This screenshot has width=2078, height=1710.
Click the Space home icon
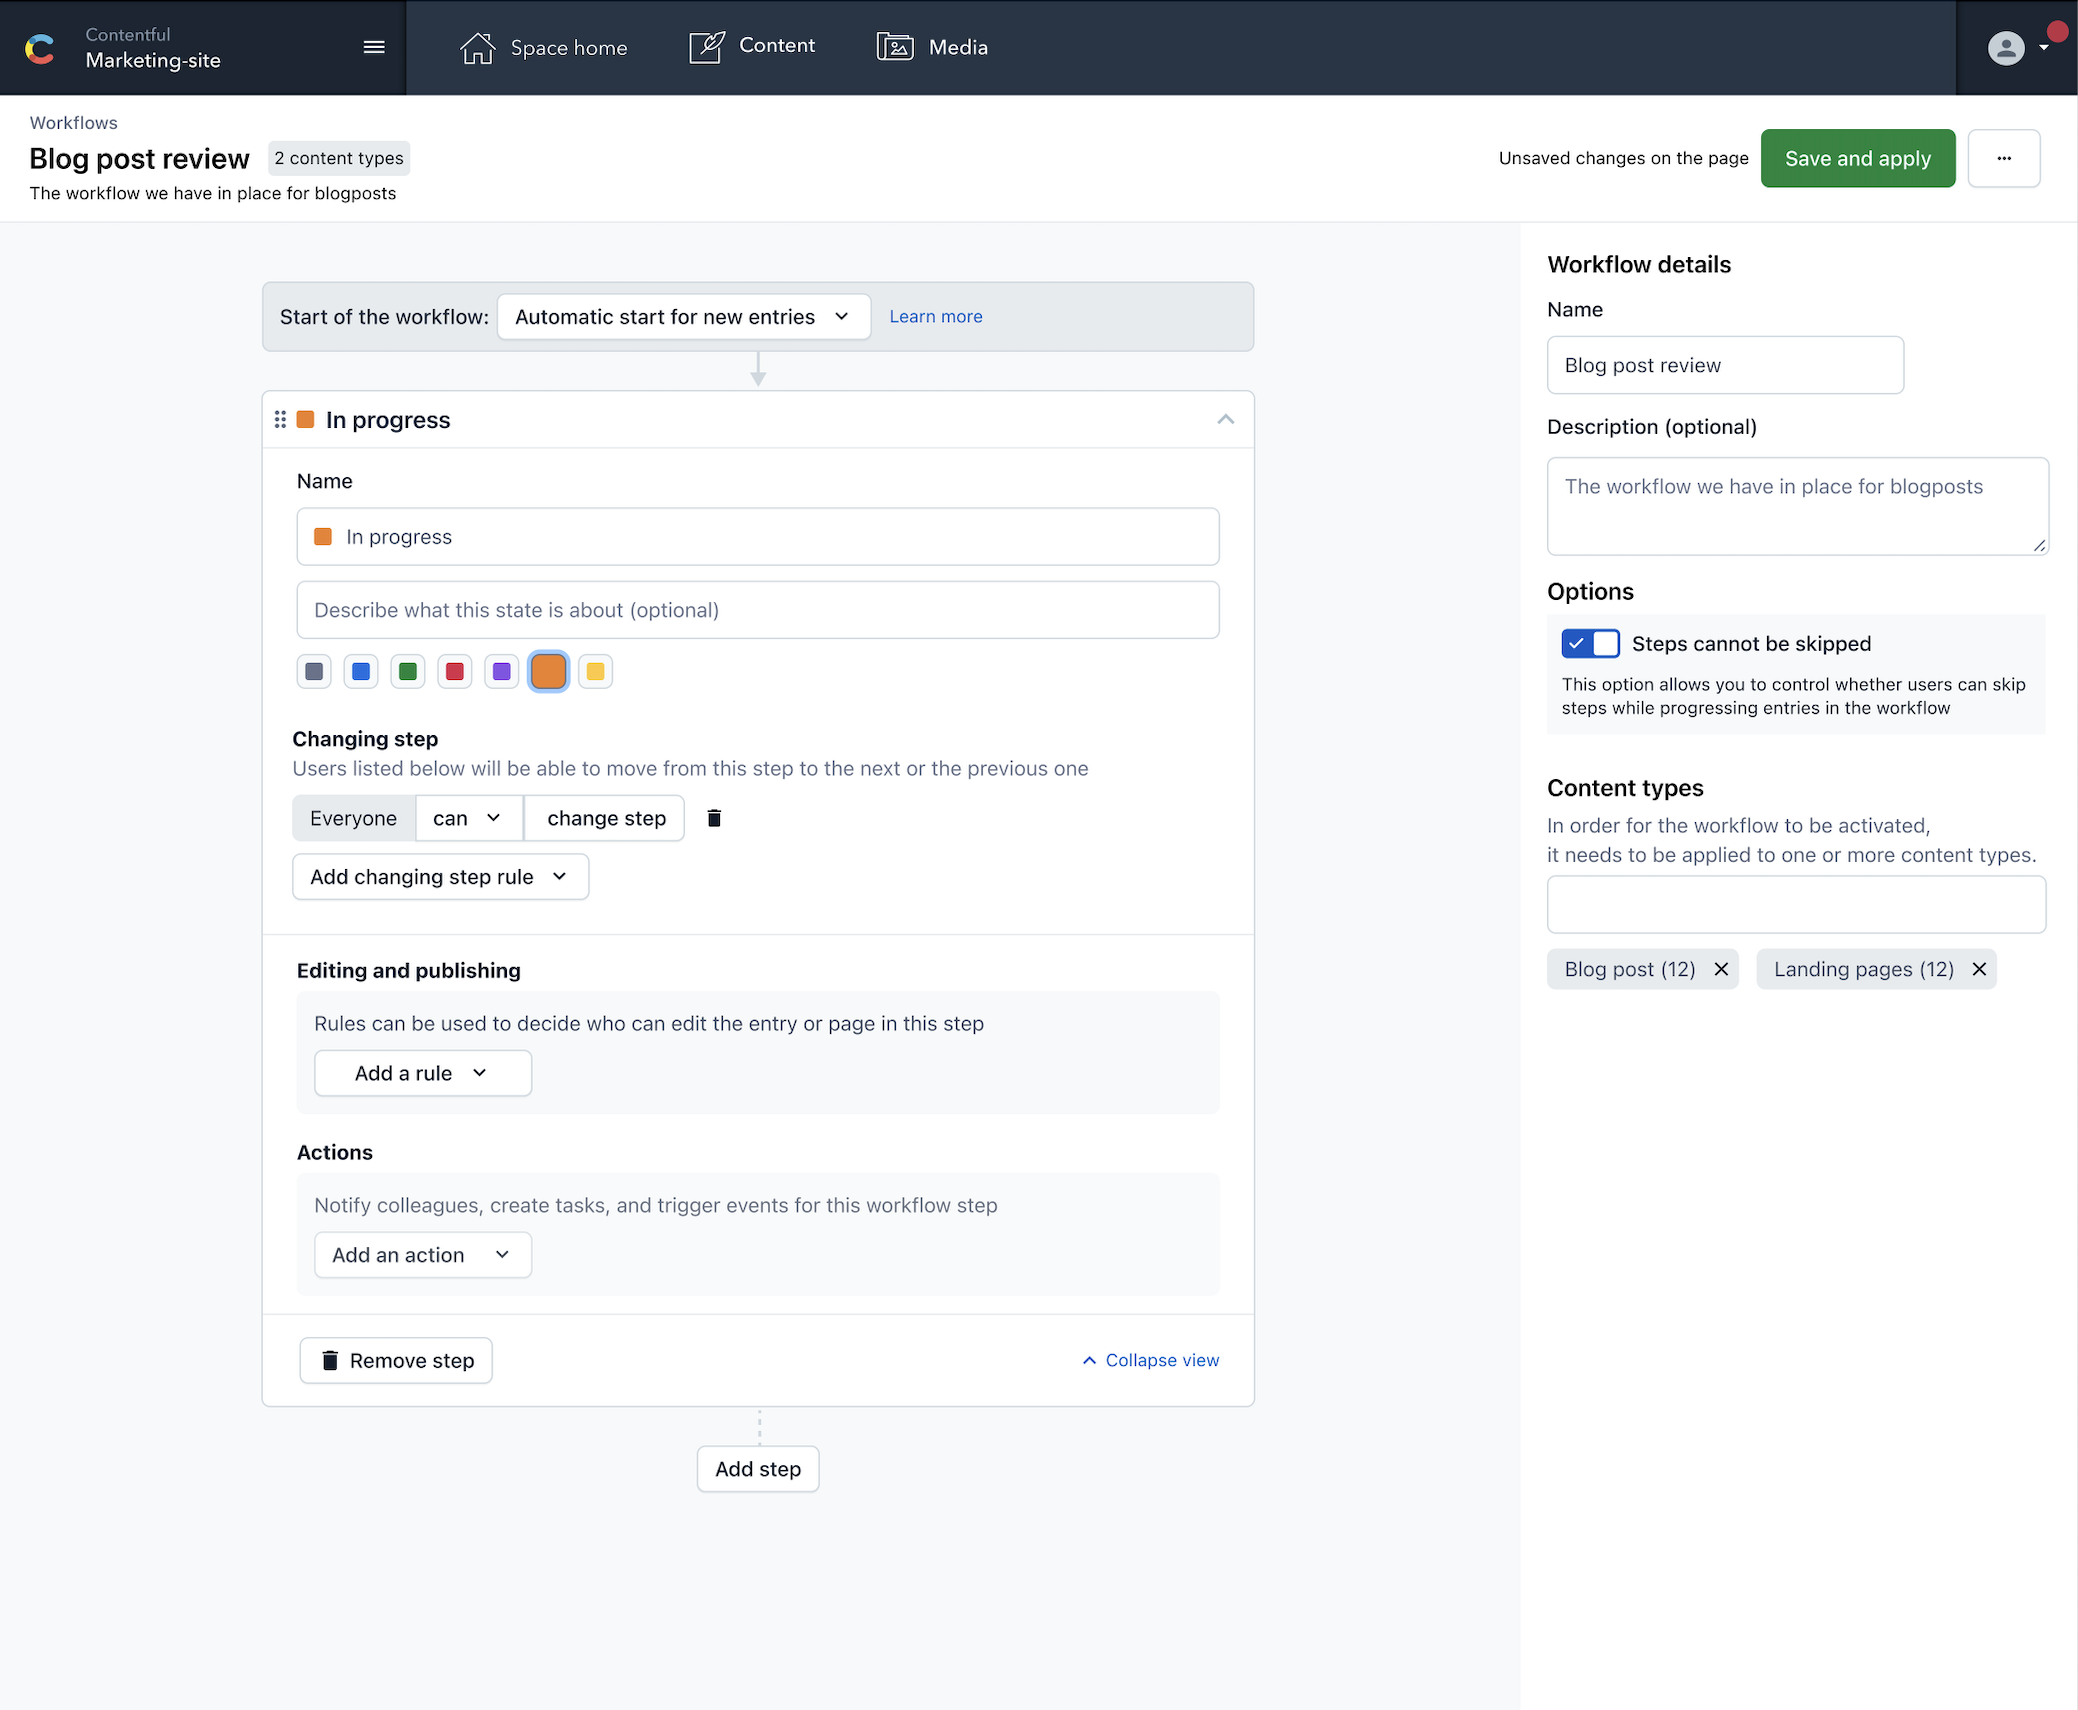(x=476, y=47)
